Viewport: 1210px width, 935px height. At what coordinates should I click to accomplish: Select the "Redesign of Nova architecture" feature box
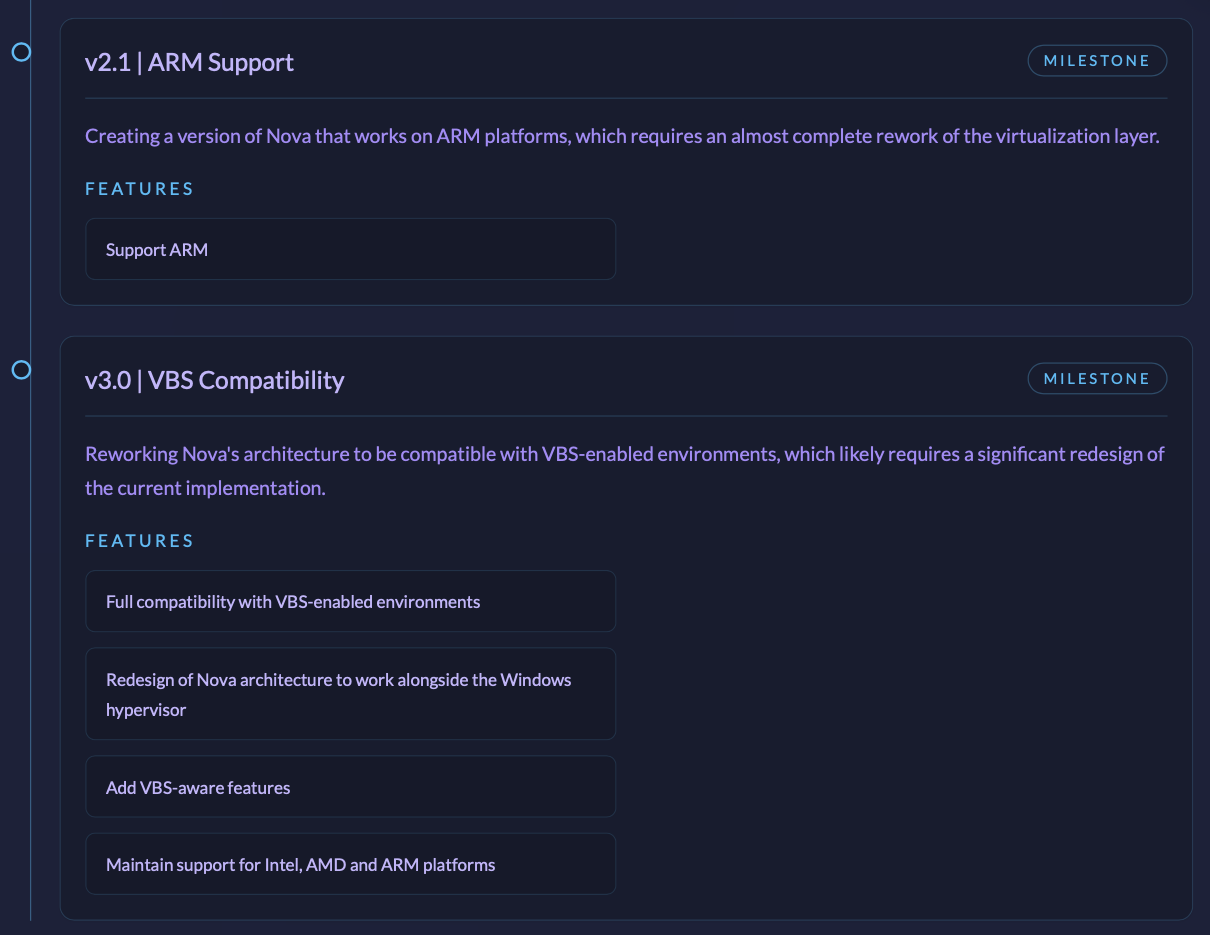click(350, 694)
